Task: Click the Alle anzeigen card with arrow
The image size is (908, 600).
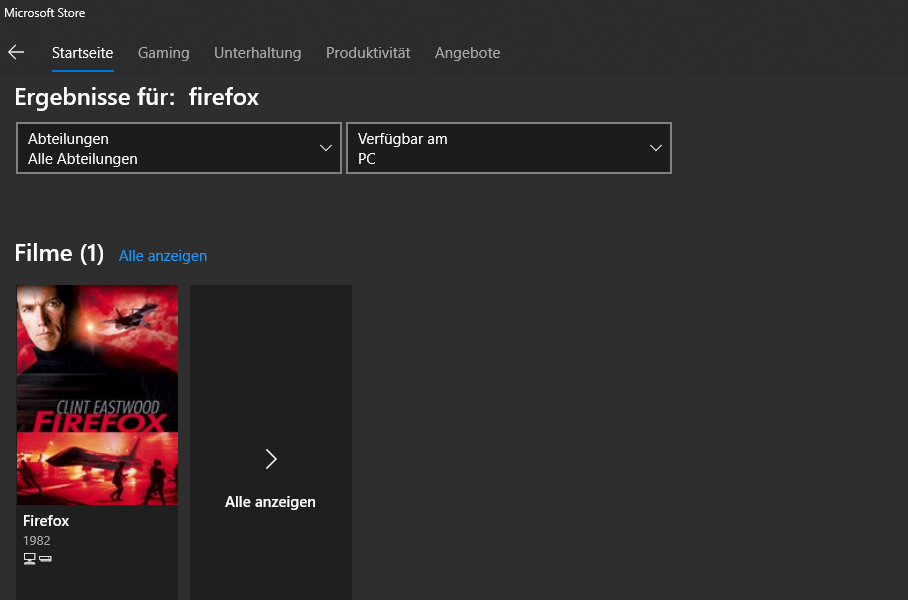Action: 270,442
